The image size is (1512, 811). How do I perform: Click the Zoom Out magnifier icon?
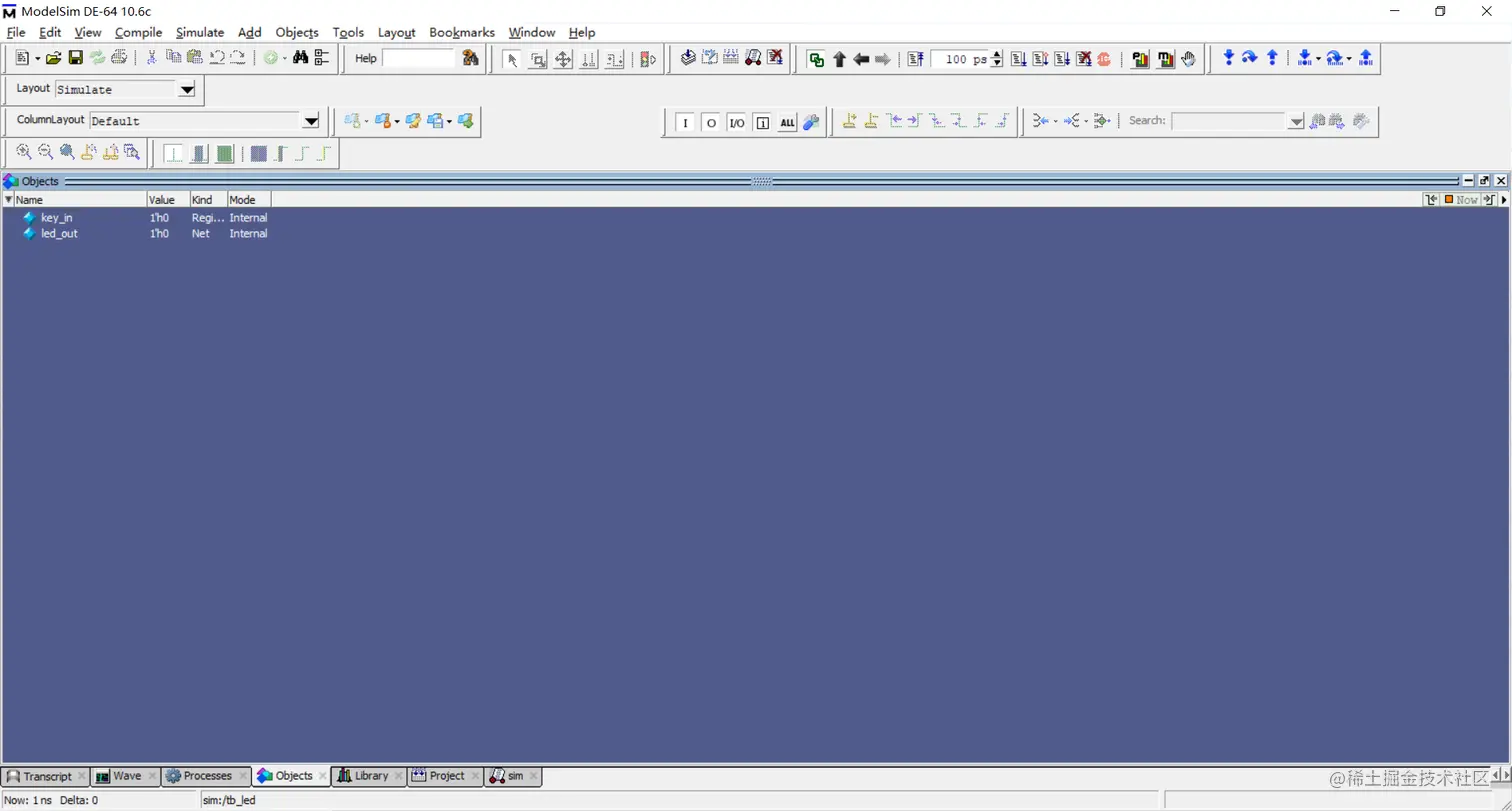click(46, 152)
